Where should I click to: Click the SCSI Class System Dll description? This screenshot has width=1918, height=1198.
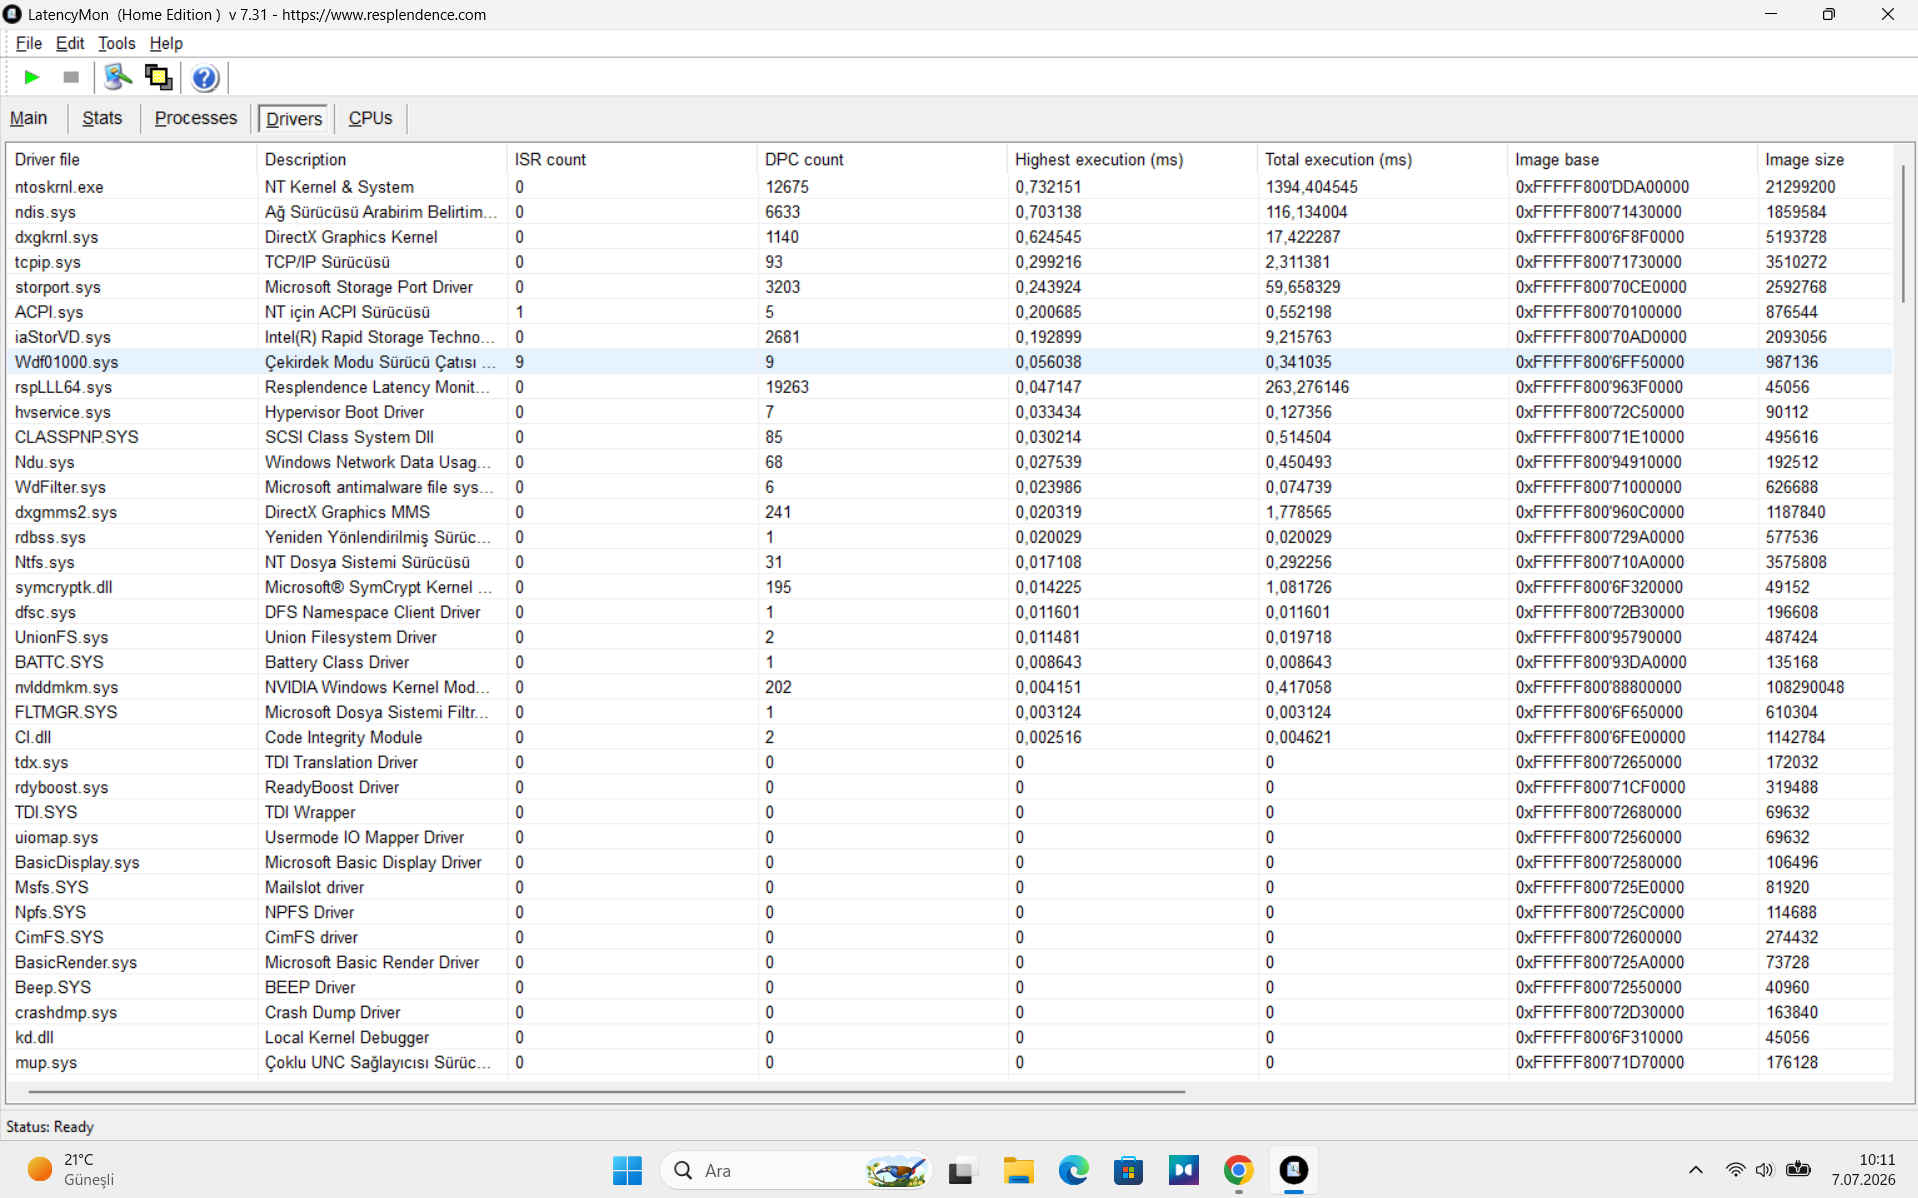pyautogui.click(x=349, y=437)
